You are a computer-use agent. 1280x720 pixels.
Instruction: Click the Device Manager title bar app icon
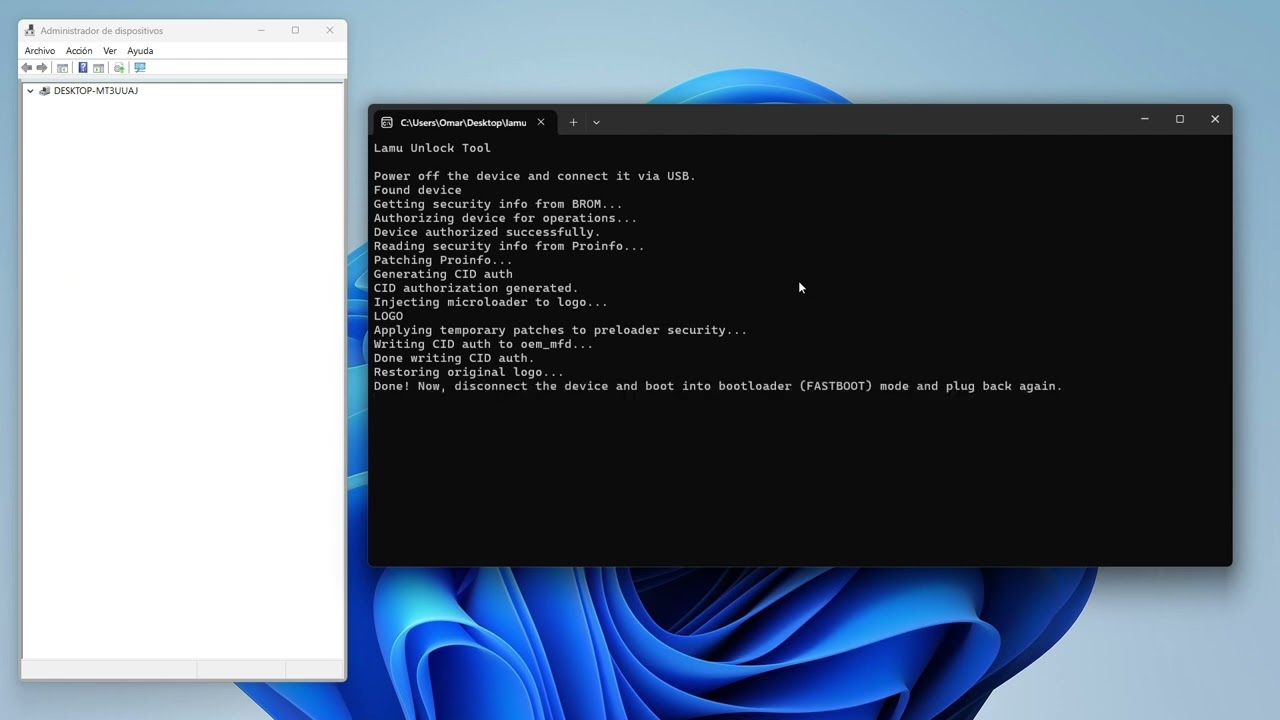[30, 31]
